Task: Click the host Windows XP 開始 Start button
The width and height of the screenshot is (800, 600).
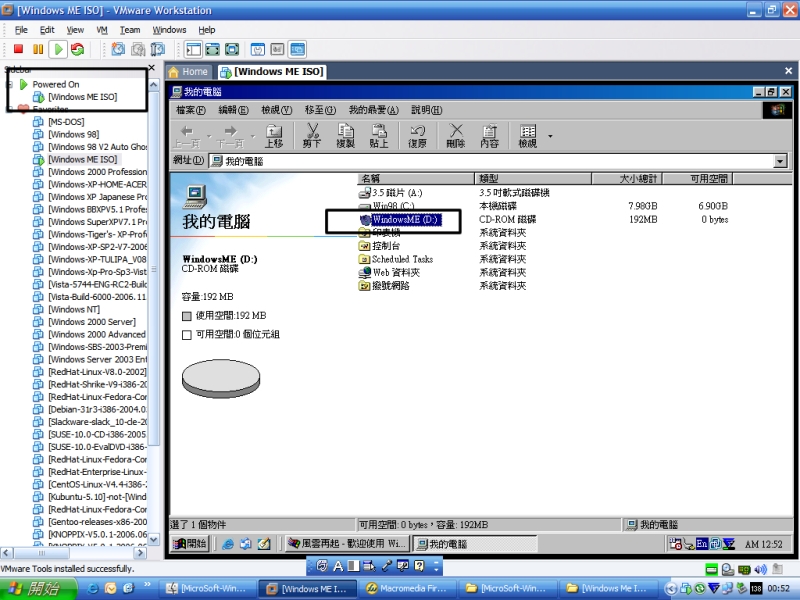Action: (x=38, y=589)
